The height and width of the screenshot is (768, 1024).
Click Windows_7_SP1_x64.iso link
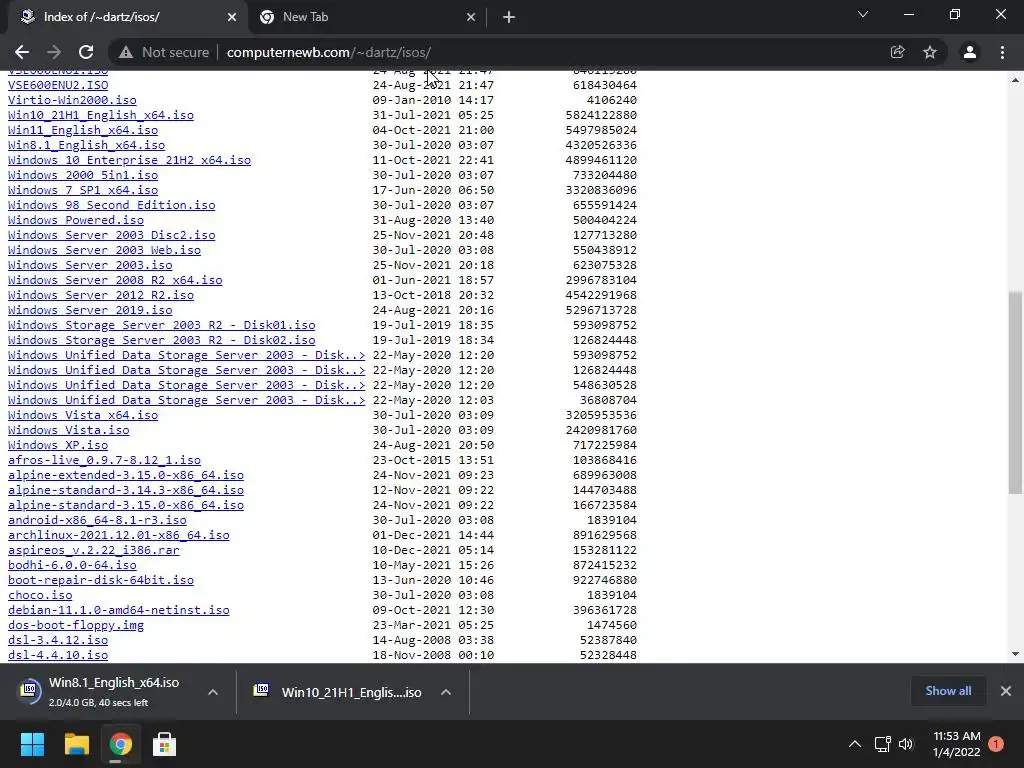pos(83,190)
